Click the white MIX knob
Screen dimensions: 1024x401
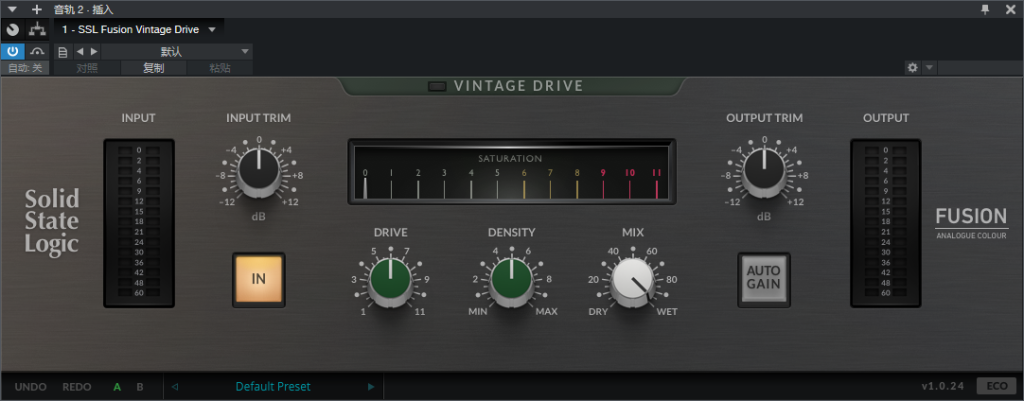pos(633,281)
